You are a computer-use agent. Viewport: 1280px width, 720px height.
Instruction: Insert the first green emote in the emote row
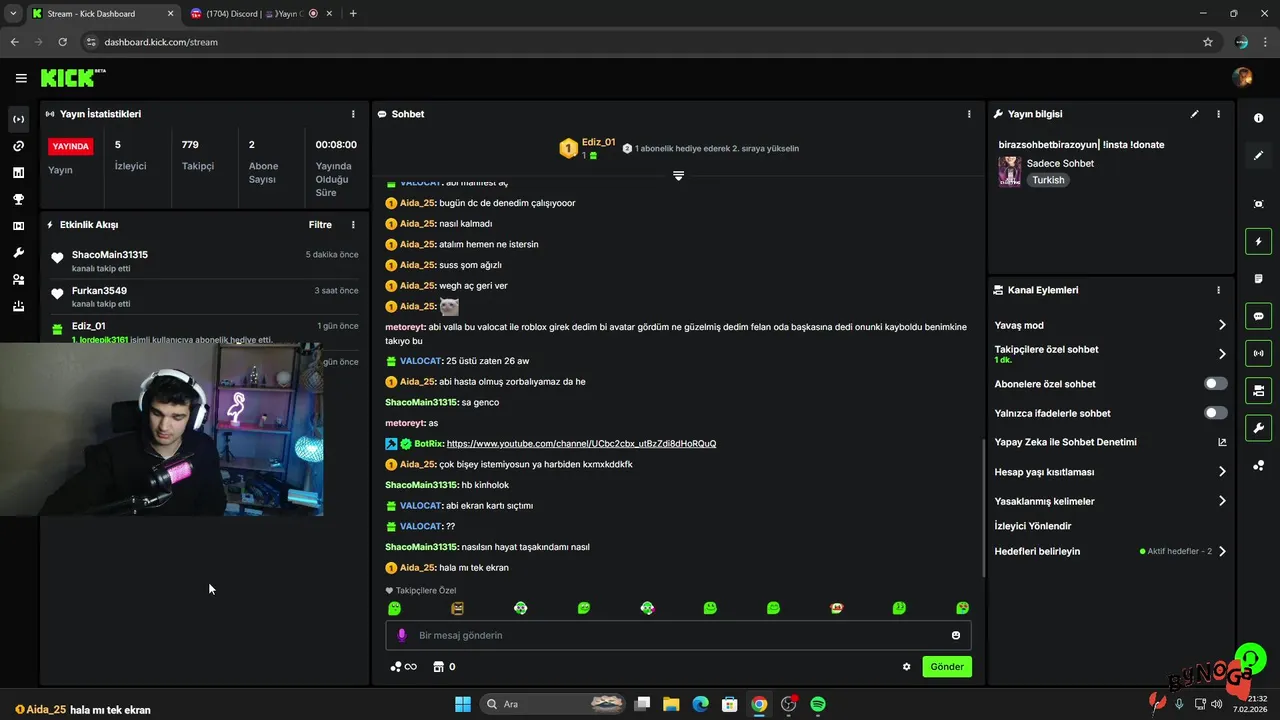click(394, 608)
